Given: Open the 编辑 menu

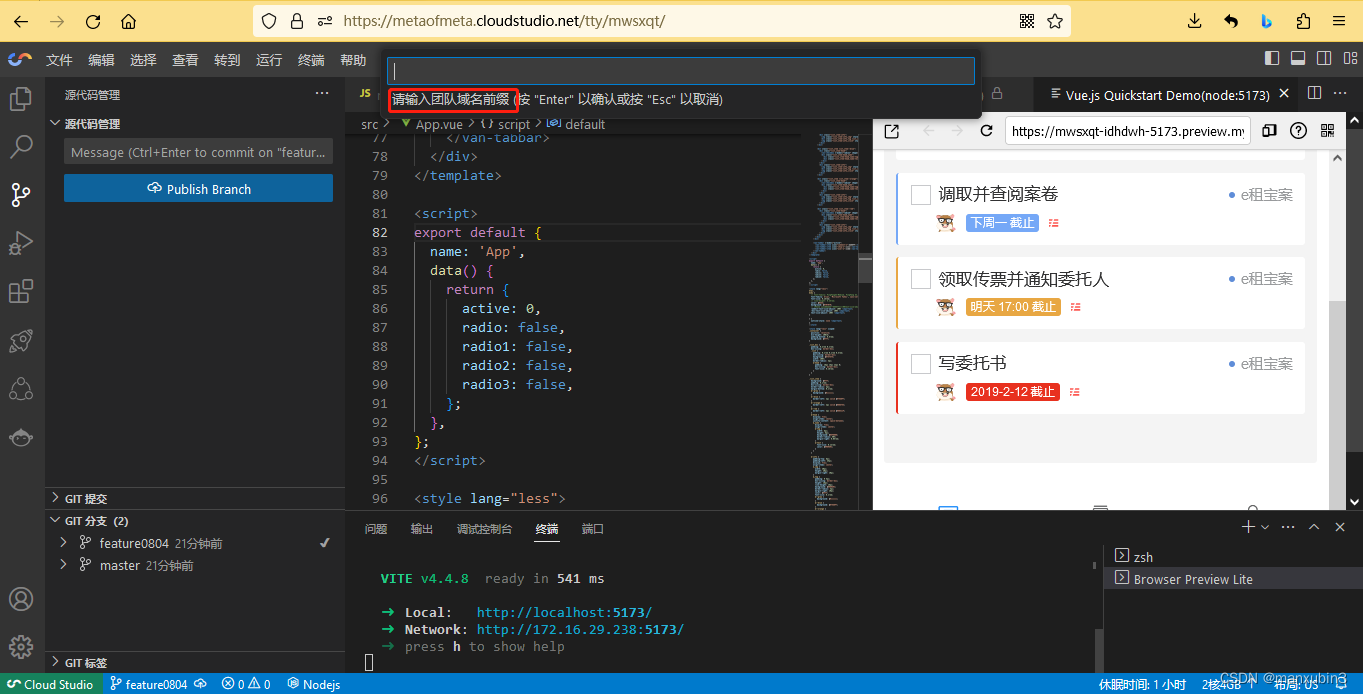Looking at the screenshot, I should tap(101, 60).
